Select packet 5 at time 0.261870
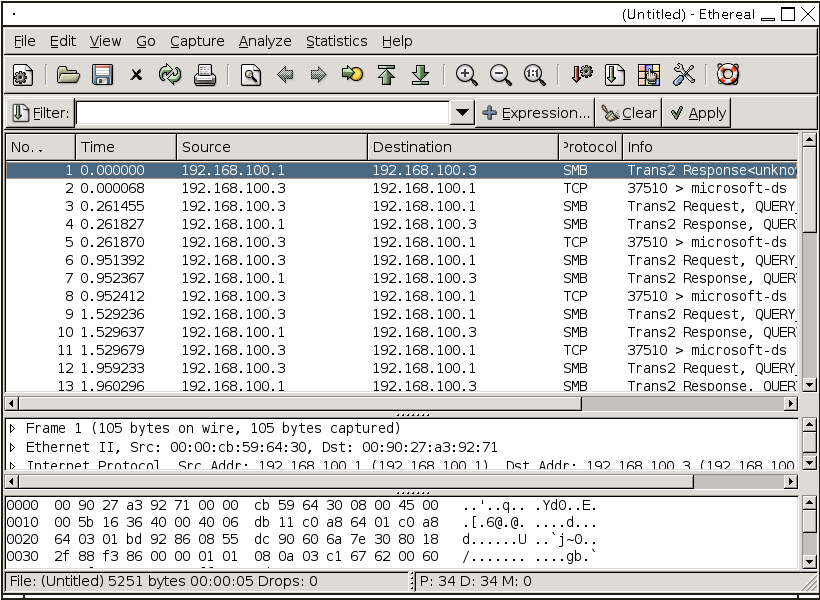The height and width of the screenshot is (600, 820). coord(402,242)
